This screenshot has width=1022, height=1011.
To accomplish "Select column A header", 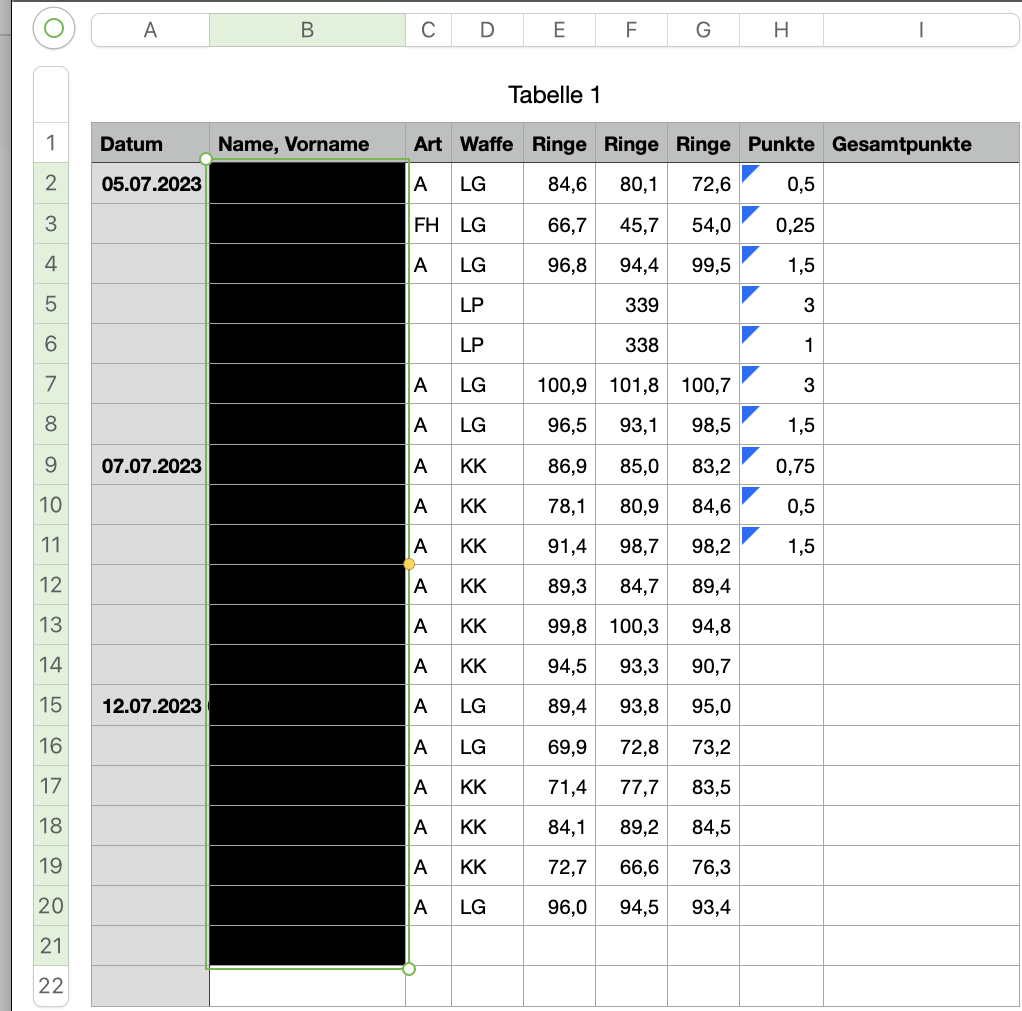I will (x=151, y=30).
